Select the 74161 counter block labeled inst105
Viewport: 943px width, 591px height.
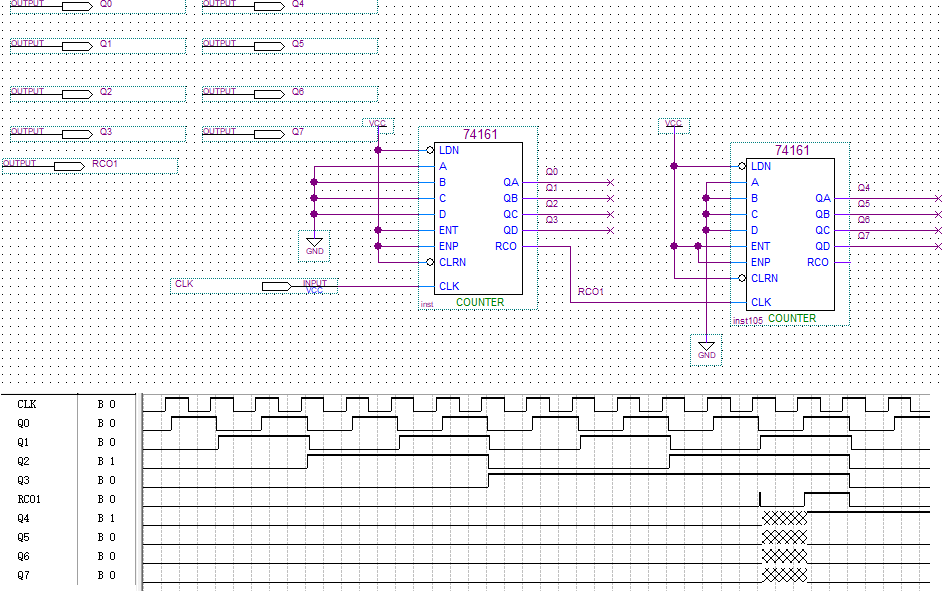click(x=790, y=234)
